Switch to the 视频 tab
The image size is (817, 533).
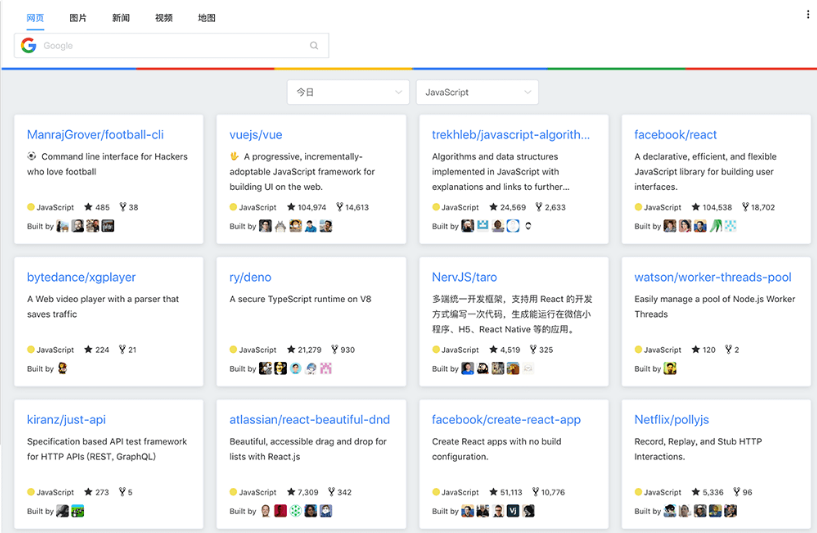164,18
